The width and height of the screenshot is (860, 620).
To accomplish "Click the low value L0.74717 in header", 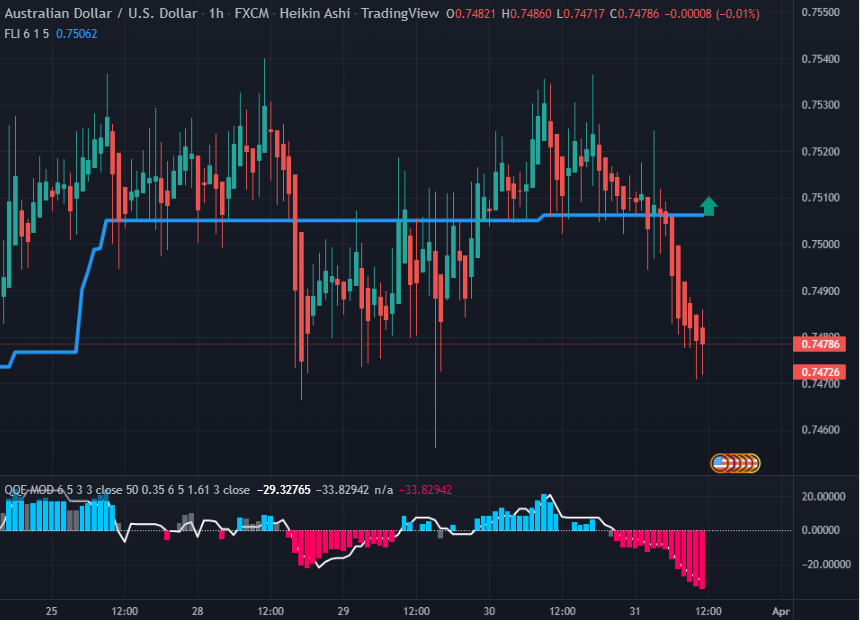I will [x=581, y=14].
